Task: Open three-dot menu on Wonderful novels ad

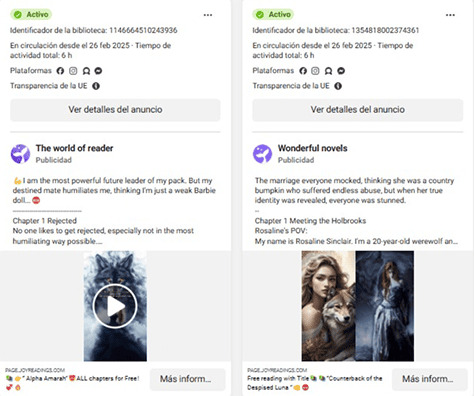Action: coord(450,15)
